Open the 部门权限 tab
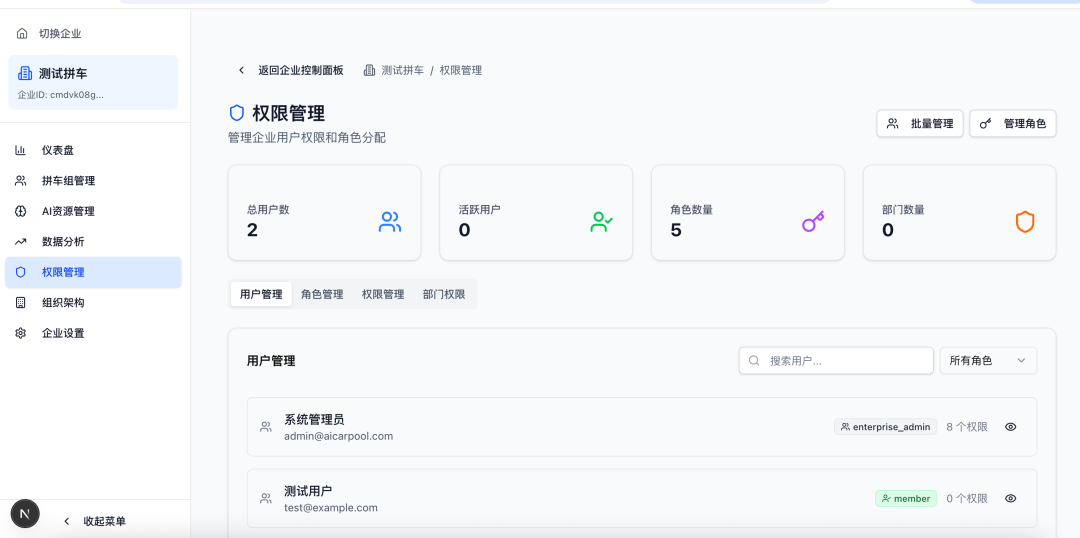This screenshot has height=538, width=1080. pos(444,294)
